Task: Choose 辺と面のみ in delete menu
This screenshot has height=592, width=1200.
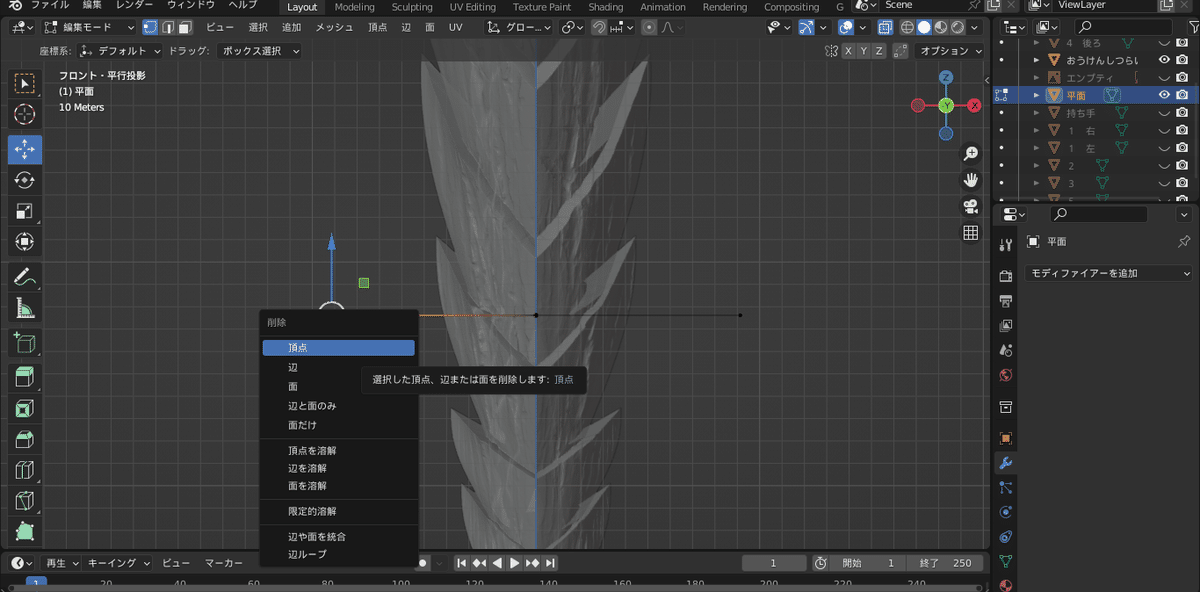Action: click(338, 406)
